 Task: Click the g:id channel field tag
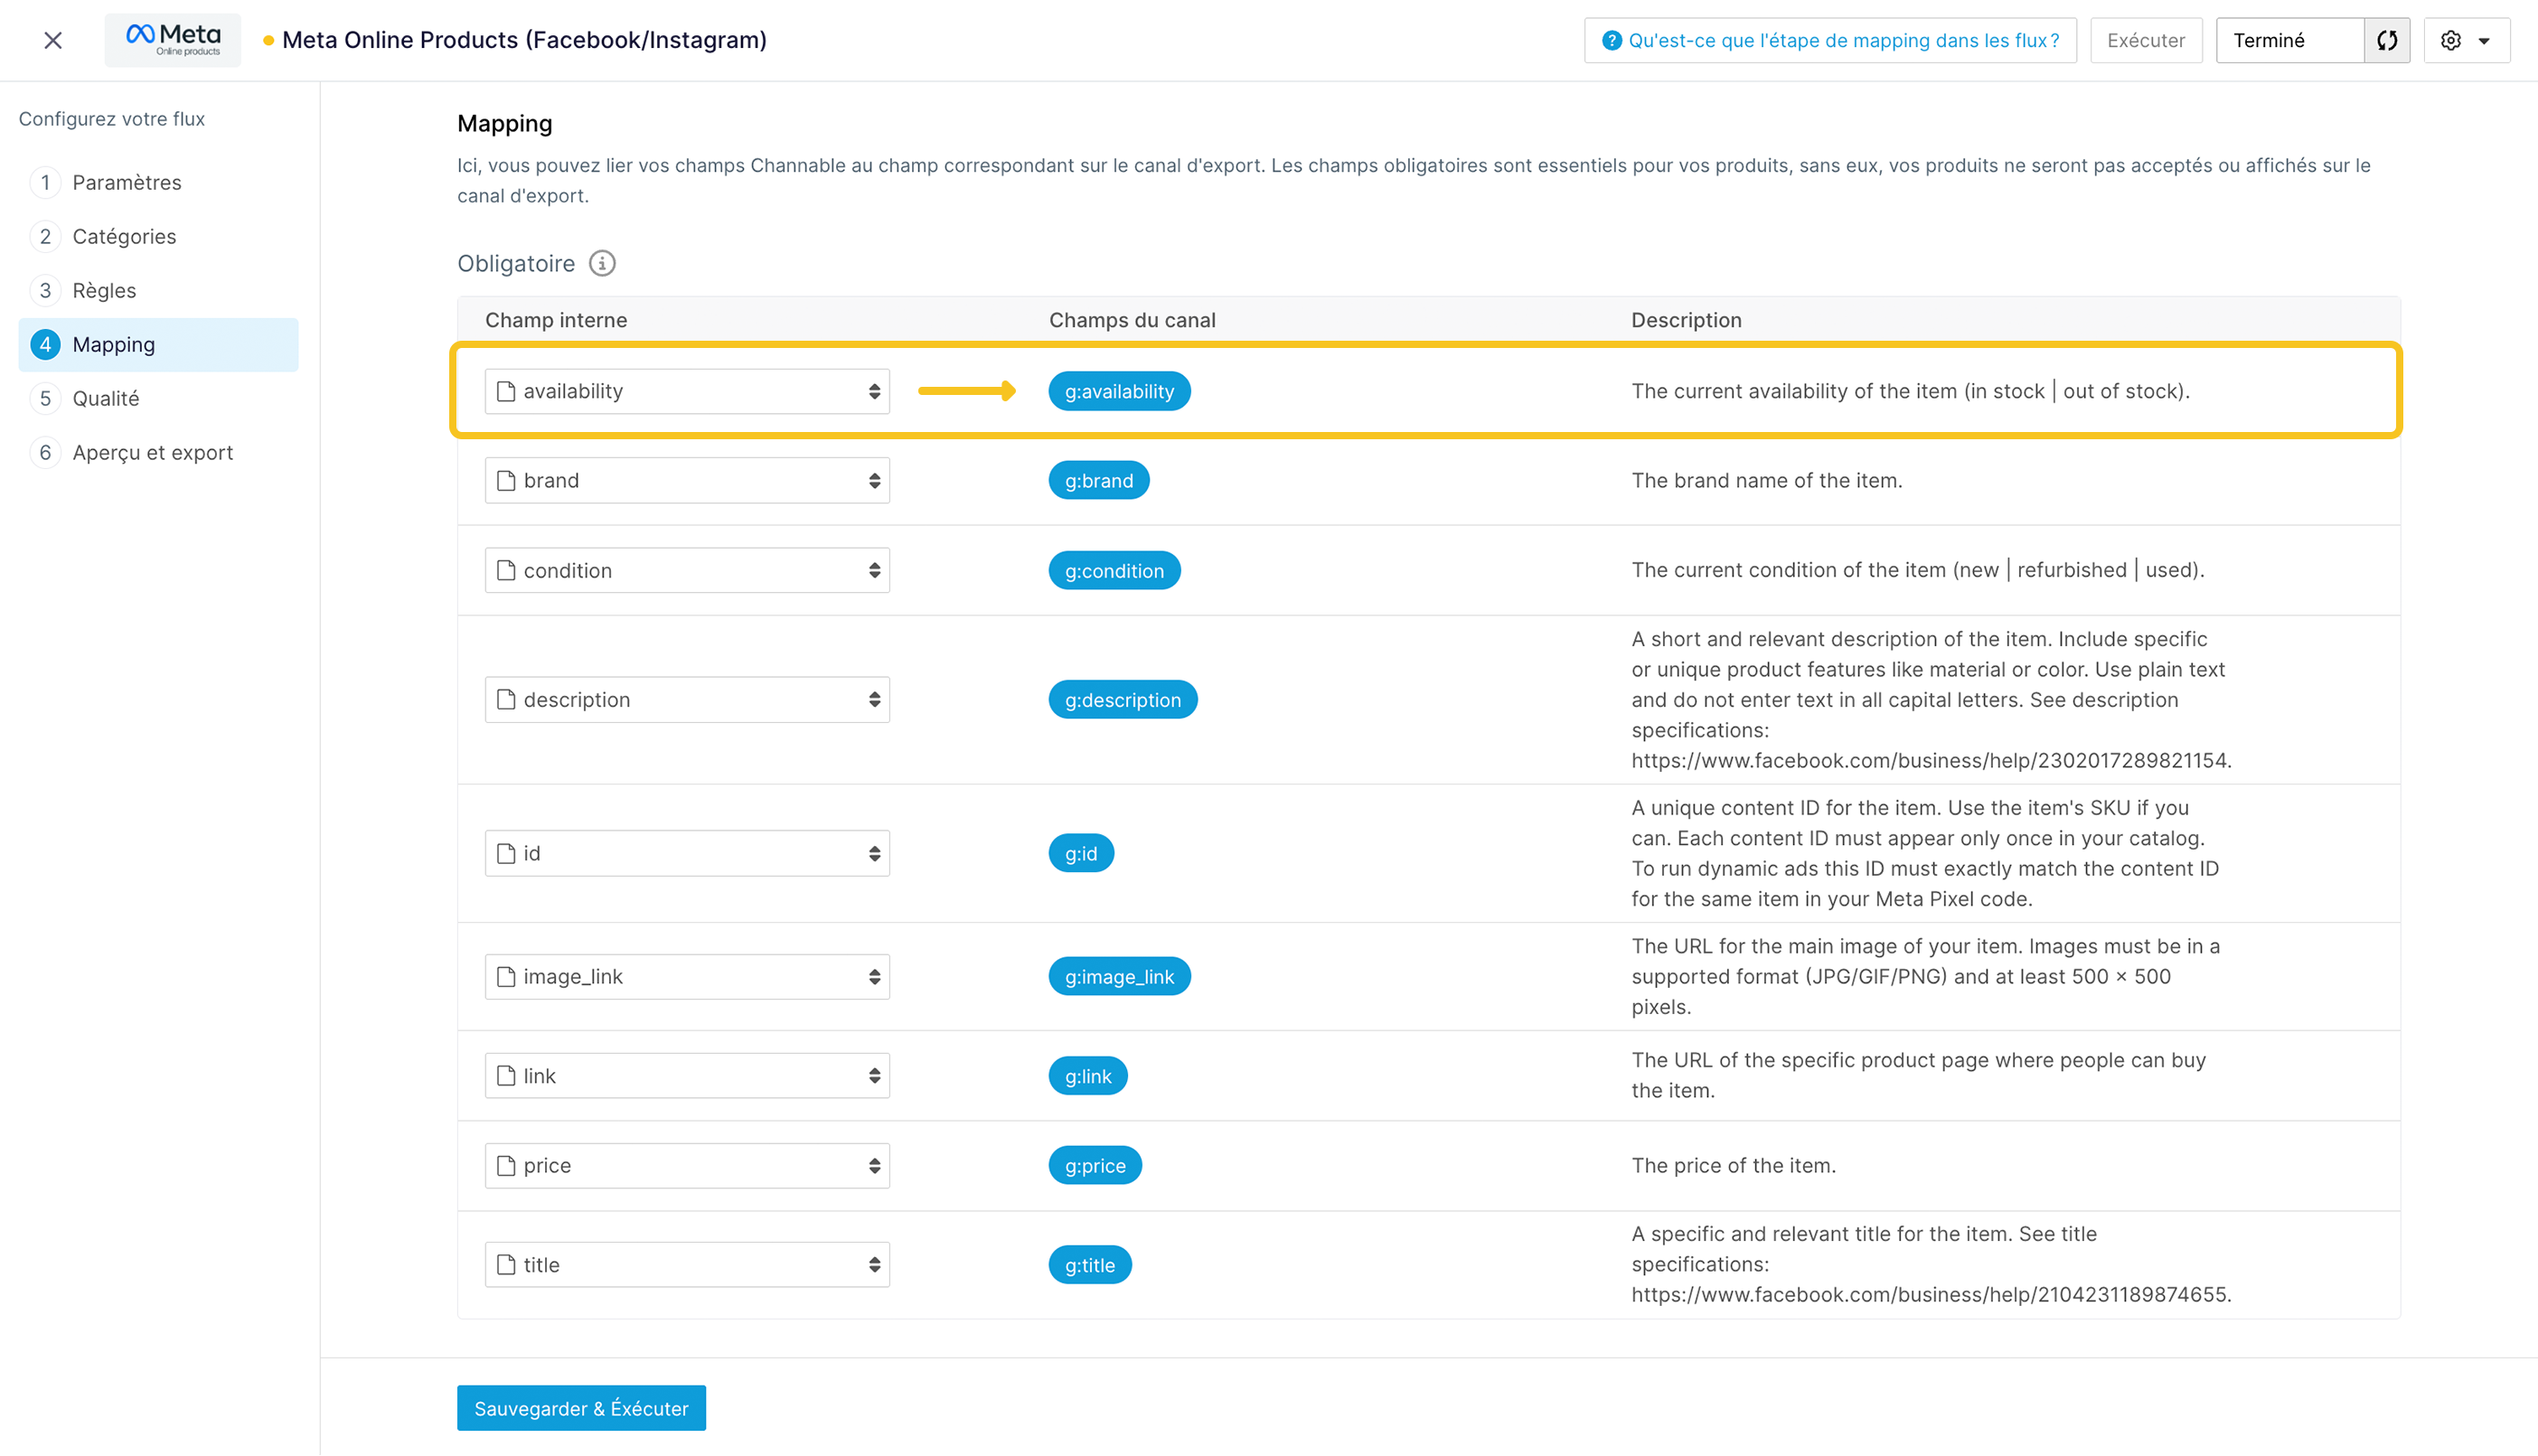(x=1080, y=853)
